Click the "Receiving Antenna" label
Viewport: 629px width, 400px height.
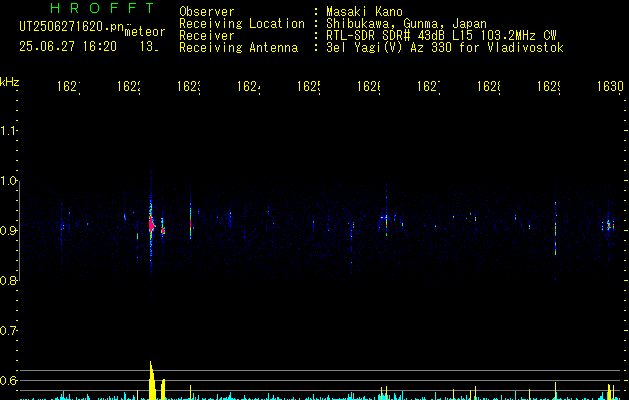click(x=239, y=48)
